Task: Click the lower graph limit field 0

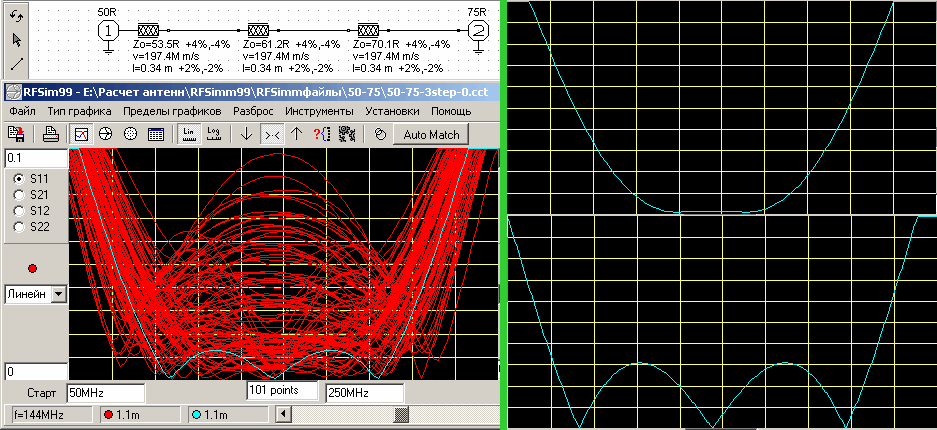Action: pyautogui.click(x=35, y=371)
